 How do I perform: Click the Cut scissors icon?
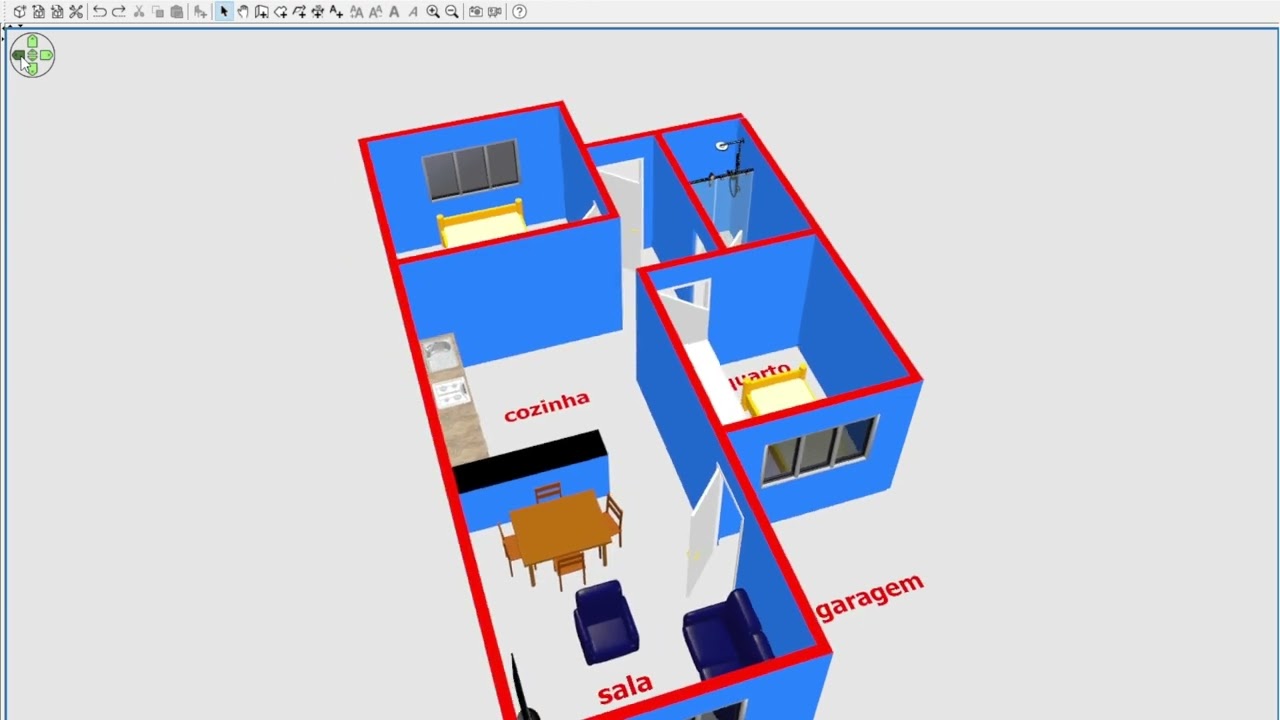tap(139, 12)
